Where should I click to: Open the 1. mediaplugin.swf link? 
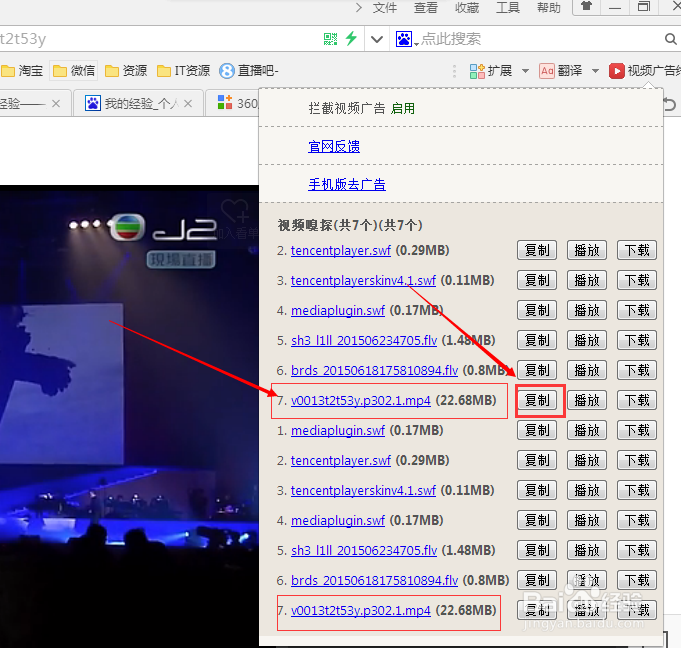pyautogui.click(x=337, y=430)
